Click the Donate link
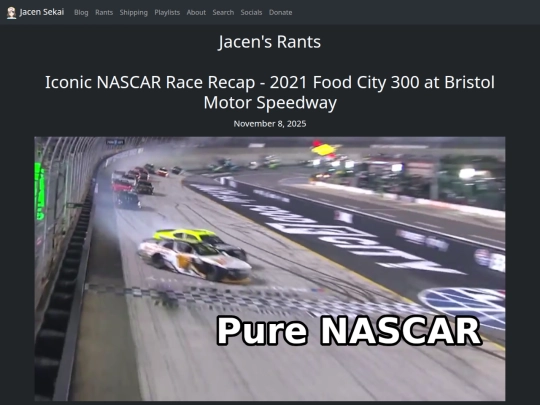Image resolution: width=540 pixels, height=405 pixels. 280,12
